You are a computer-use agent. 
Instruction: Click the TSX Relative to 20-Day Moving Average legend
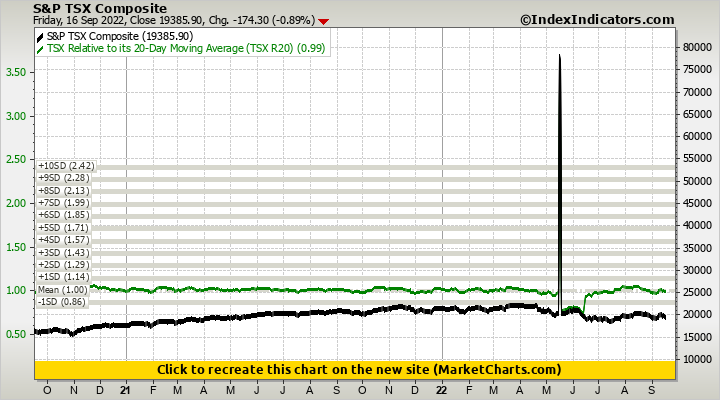click(186, 48)
